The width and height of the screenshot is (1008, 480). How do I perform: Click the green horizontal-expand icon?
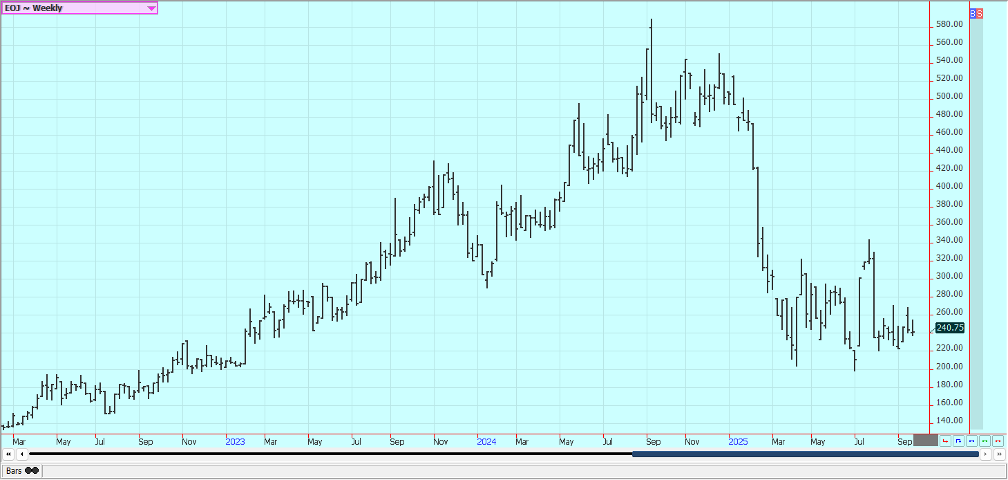click(984, 440)
